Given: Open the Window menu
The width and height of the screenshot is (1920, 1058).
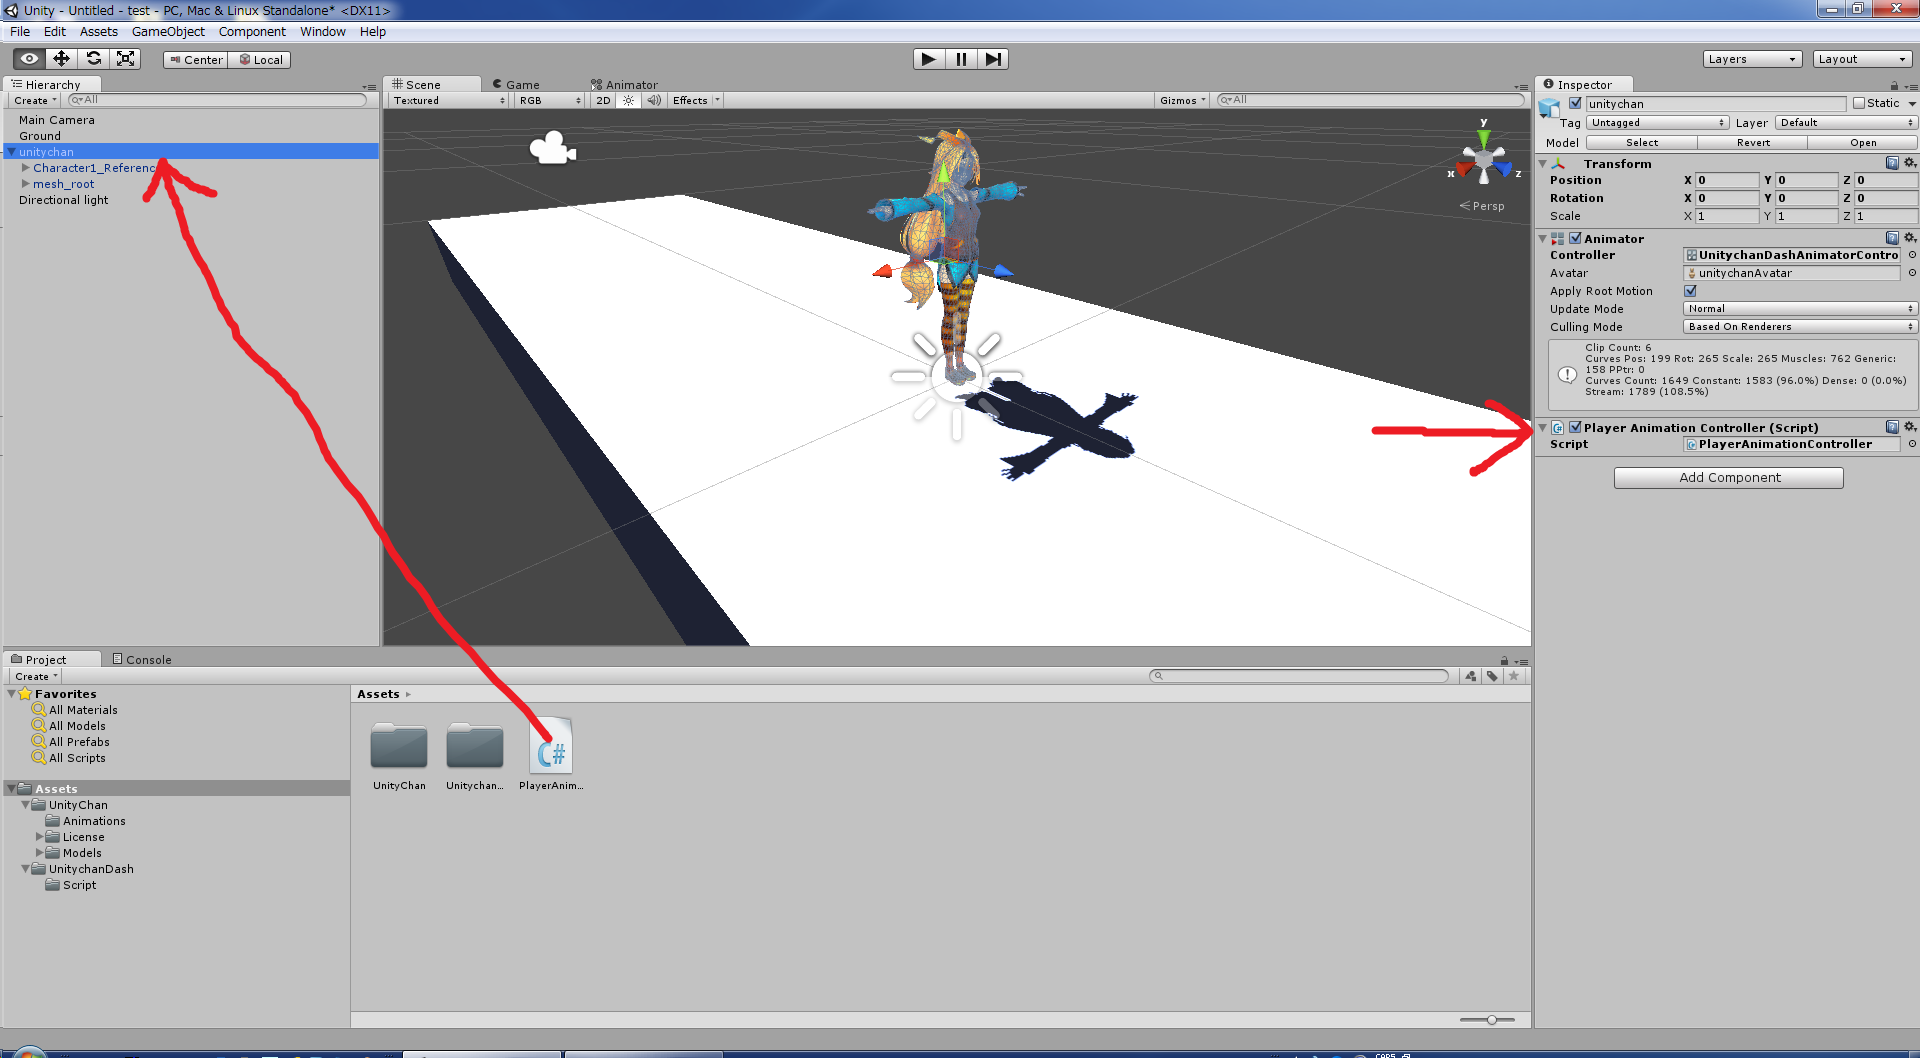Looking at the screenshot, I should tap(323, 32).
